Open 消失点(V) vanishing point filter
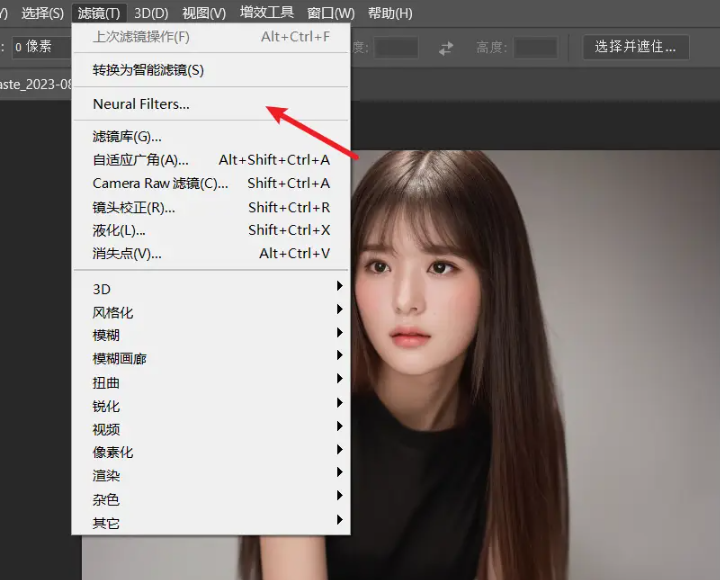This screenshot has width=720, height=580. click(x=127, y=253)
